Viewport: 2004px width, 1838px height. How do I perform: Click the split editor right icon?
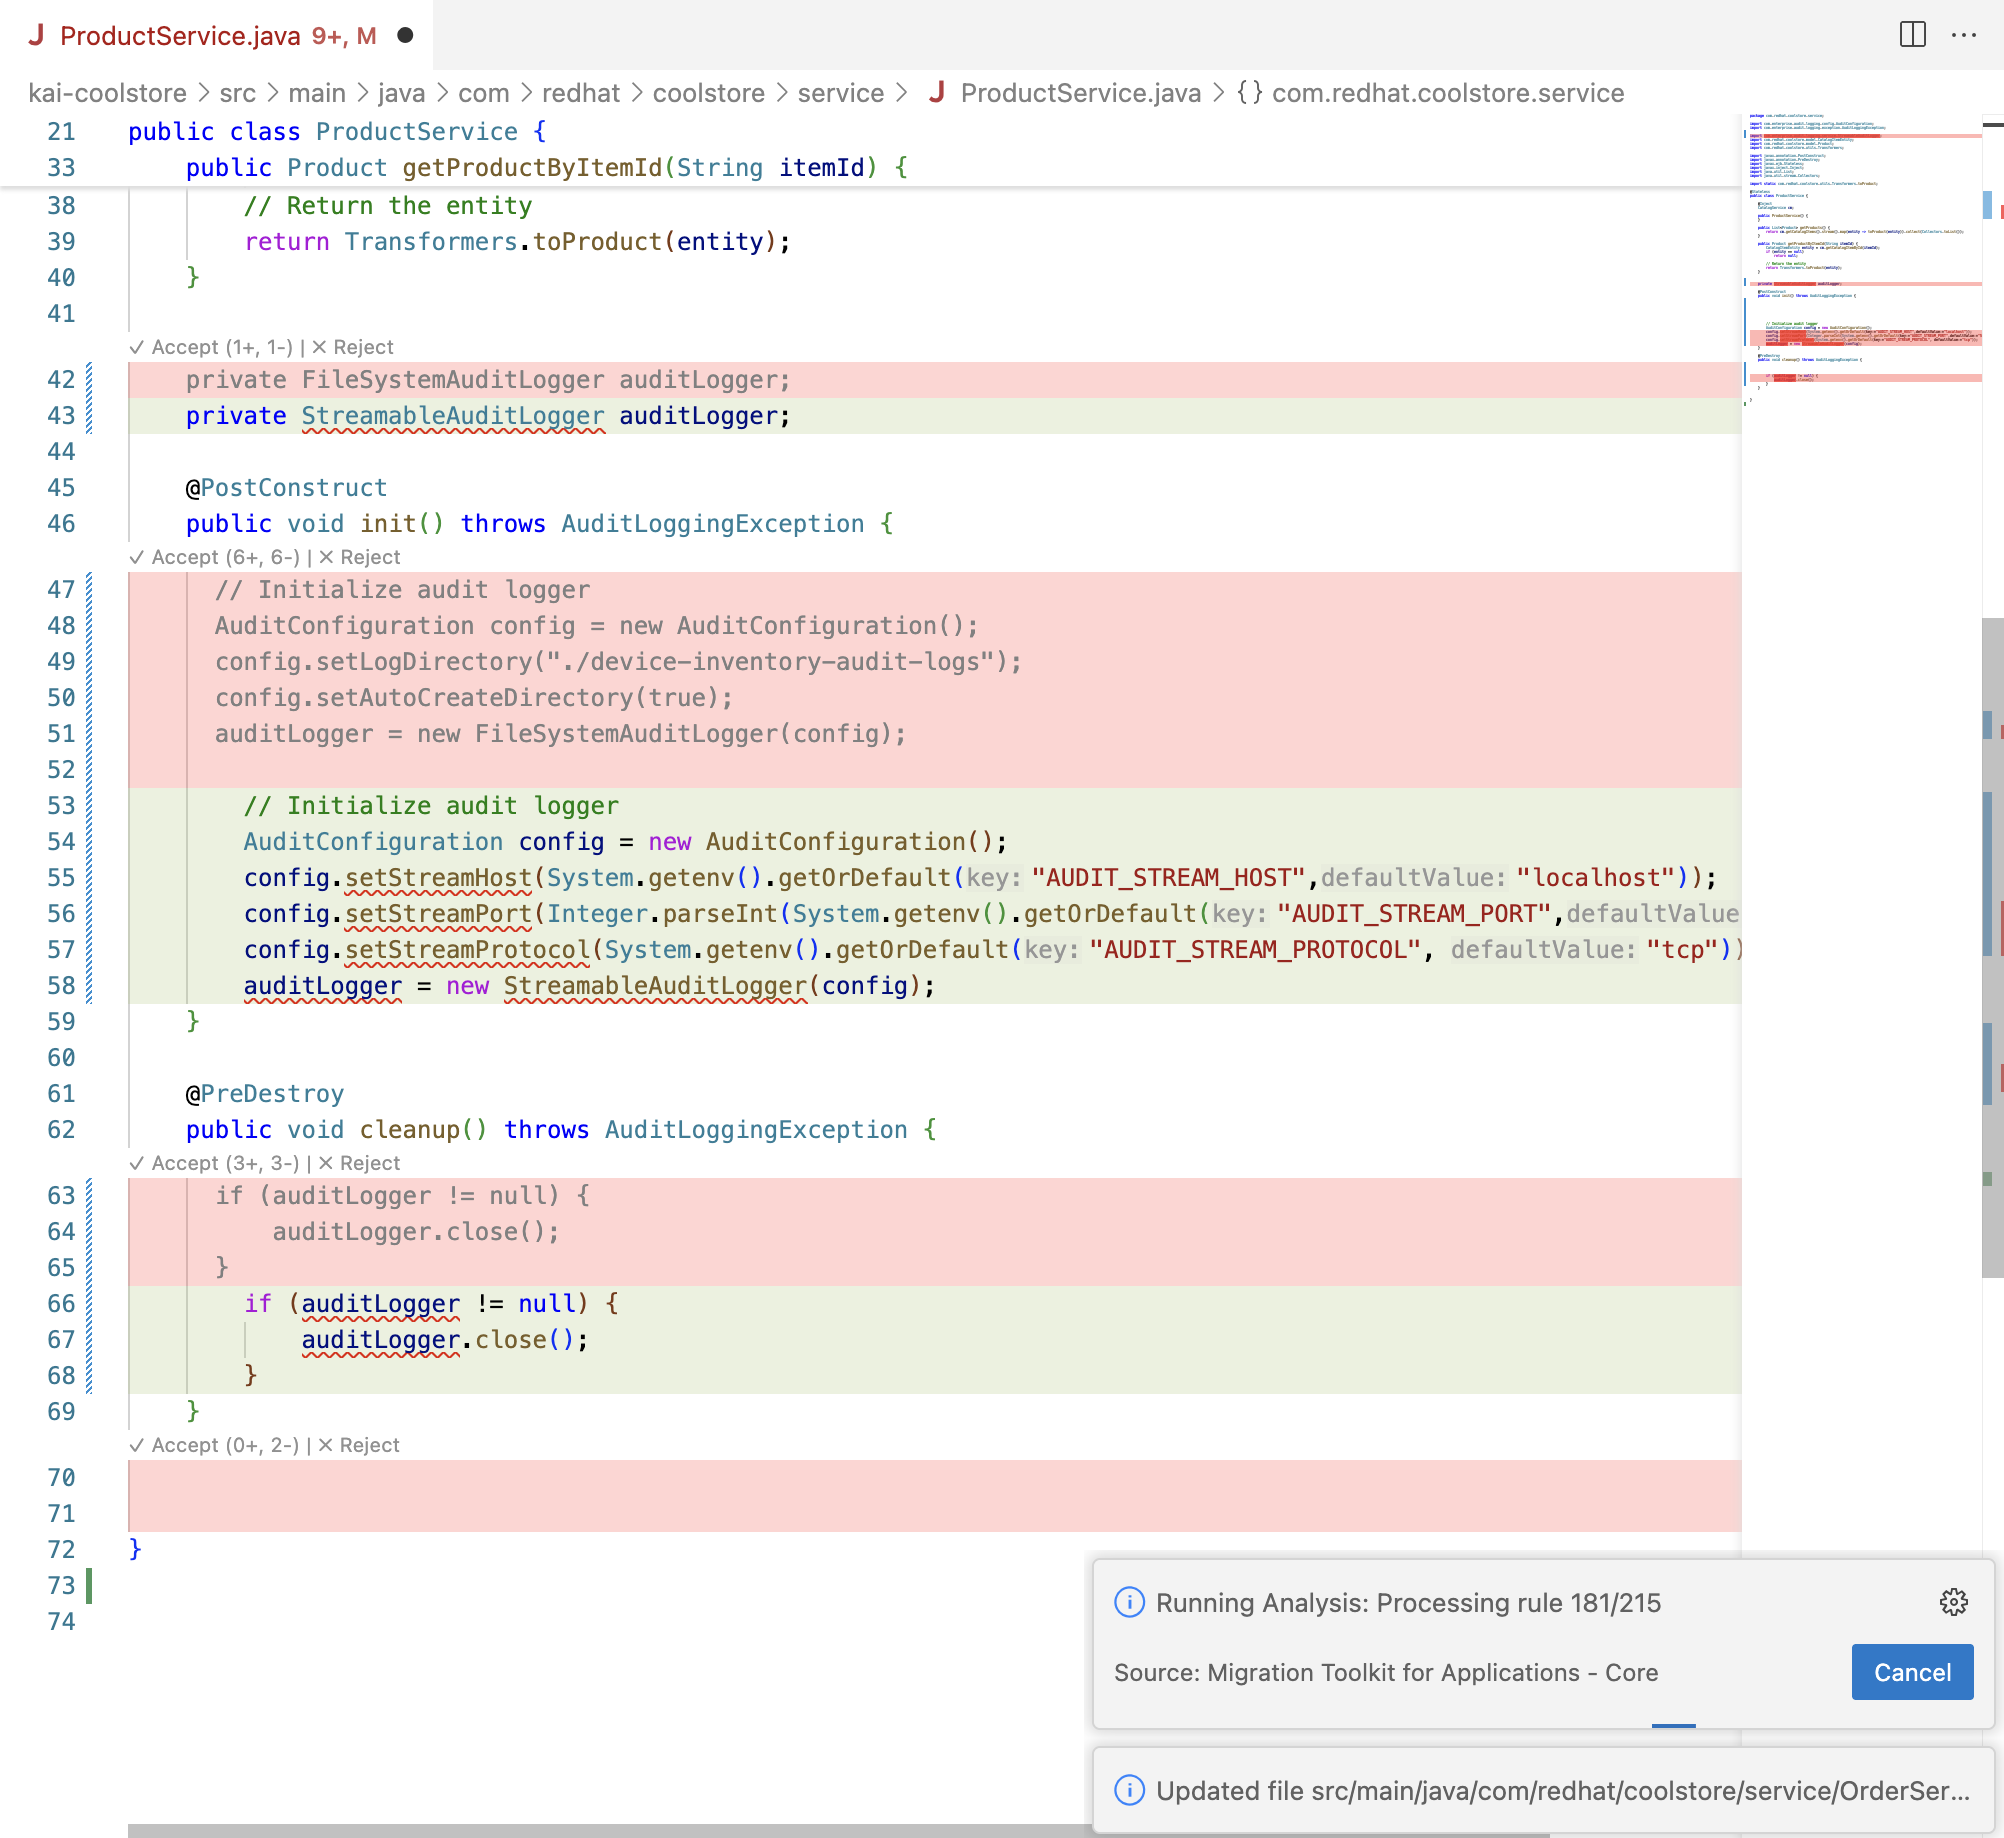coord(1912,35)
